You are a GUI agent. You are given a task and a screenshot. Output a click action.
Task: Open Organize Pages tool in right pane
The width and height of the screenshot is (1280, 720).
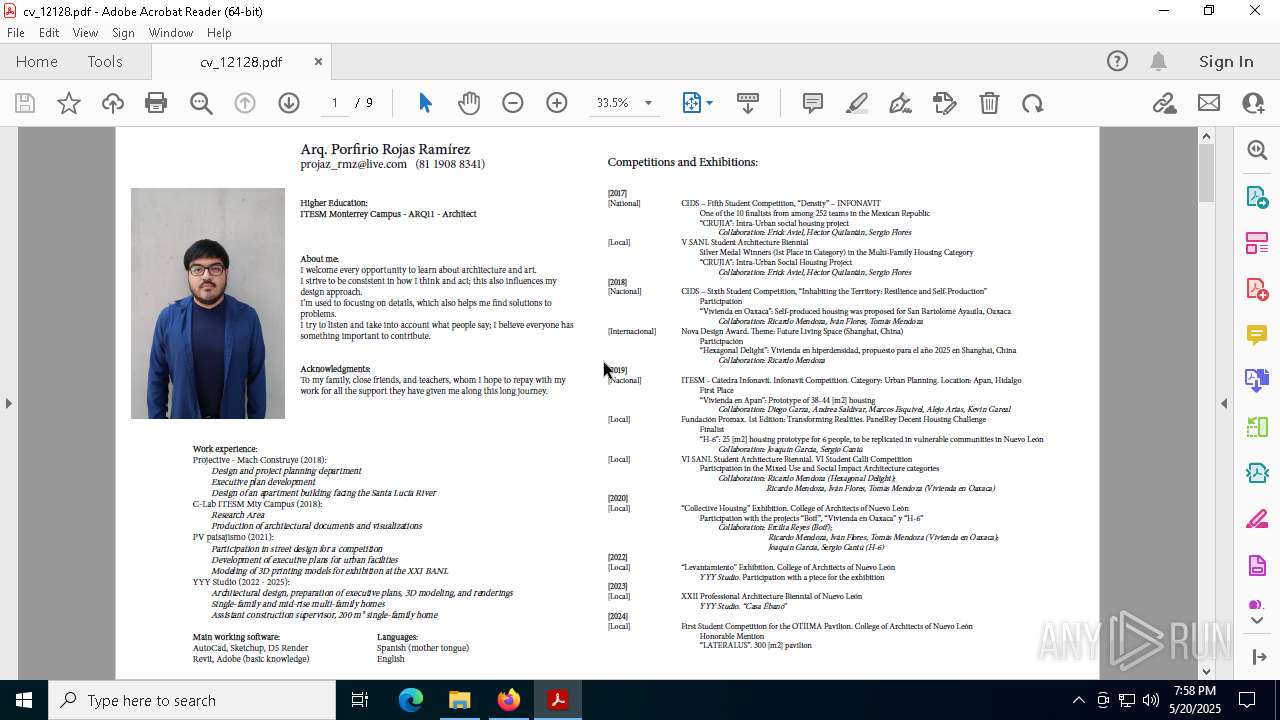click(1257, 242)
